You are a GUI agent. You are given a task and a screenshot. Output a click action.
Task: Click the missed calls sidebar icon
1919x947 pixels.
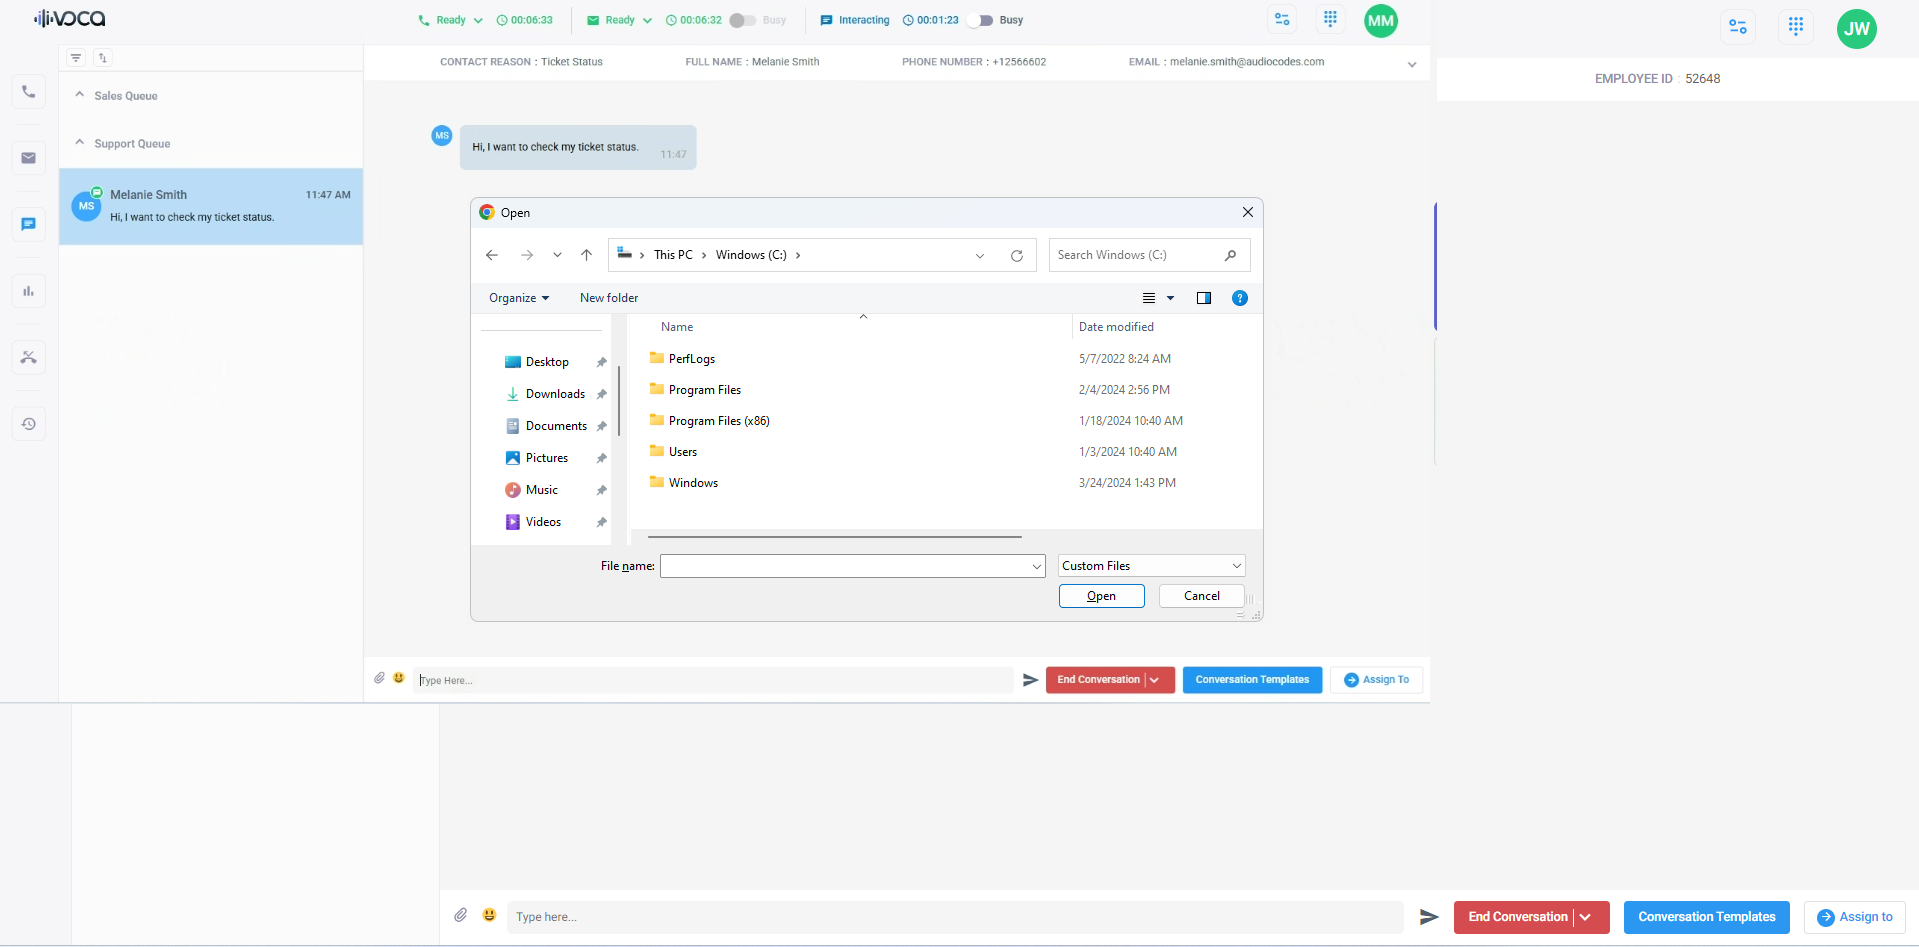28,357
